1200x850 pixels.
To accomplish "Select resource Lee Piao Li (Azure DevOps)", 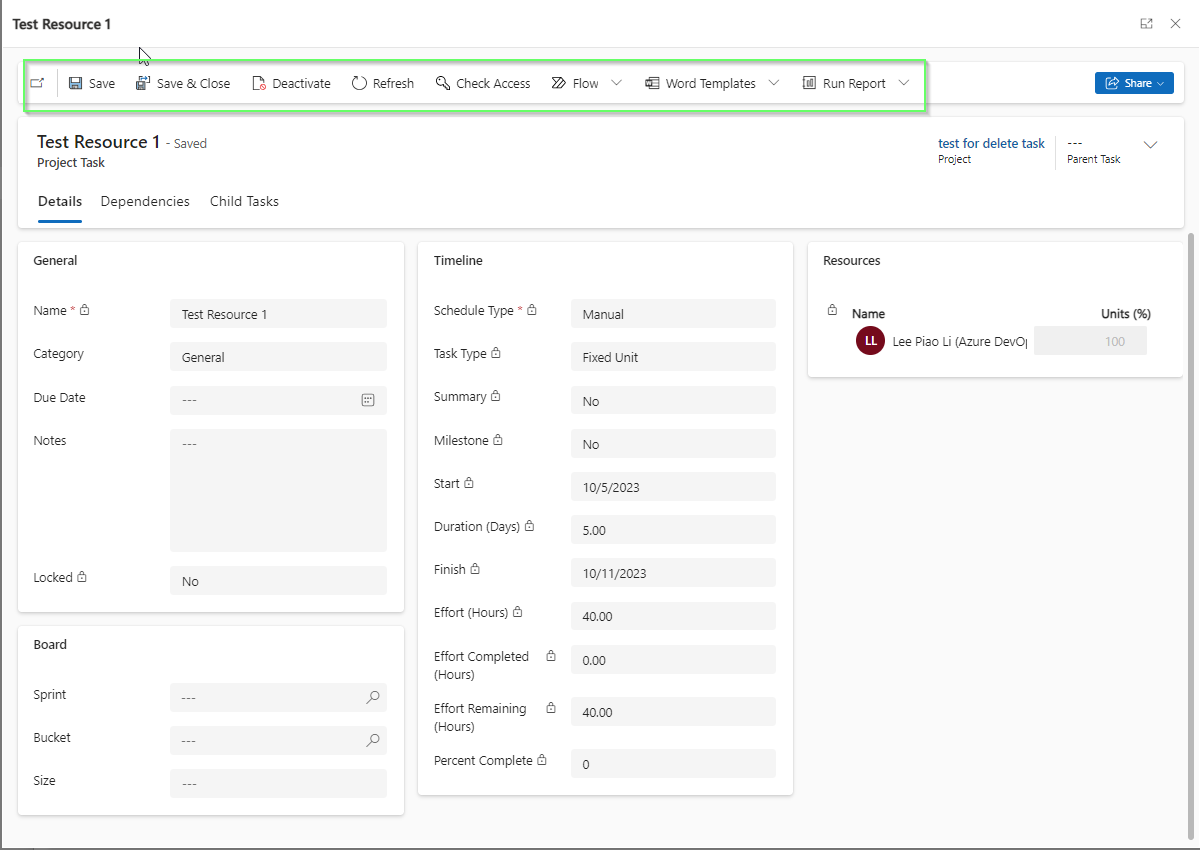I will click(960, 341).
